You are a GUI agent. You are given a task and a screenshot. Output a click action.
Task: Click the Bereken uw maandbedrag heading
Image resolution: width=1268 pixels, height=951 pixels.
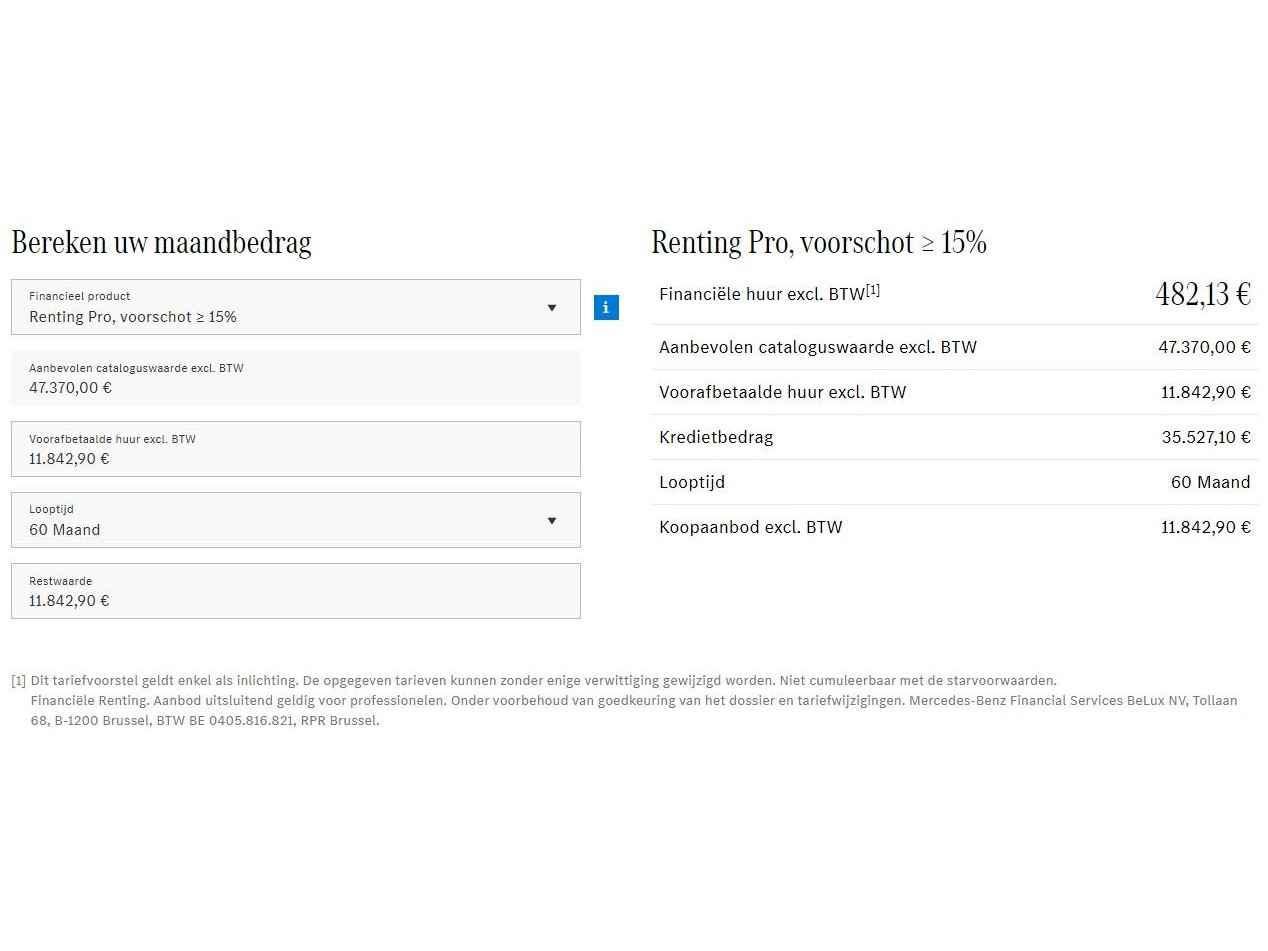(x=161, y=243)
